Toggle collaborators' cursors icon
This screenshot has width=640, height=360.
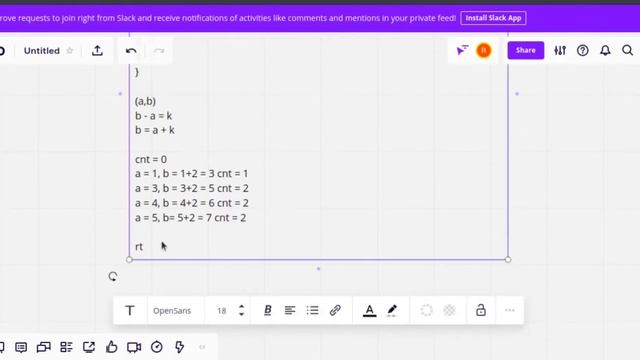(x=462, y=51)
